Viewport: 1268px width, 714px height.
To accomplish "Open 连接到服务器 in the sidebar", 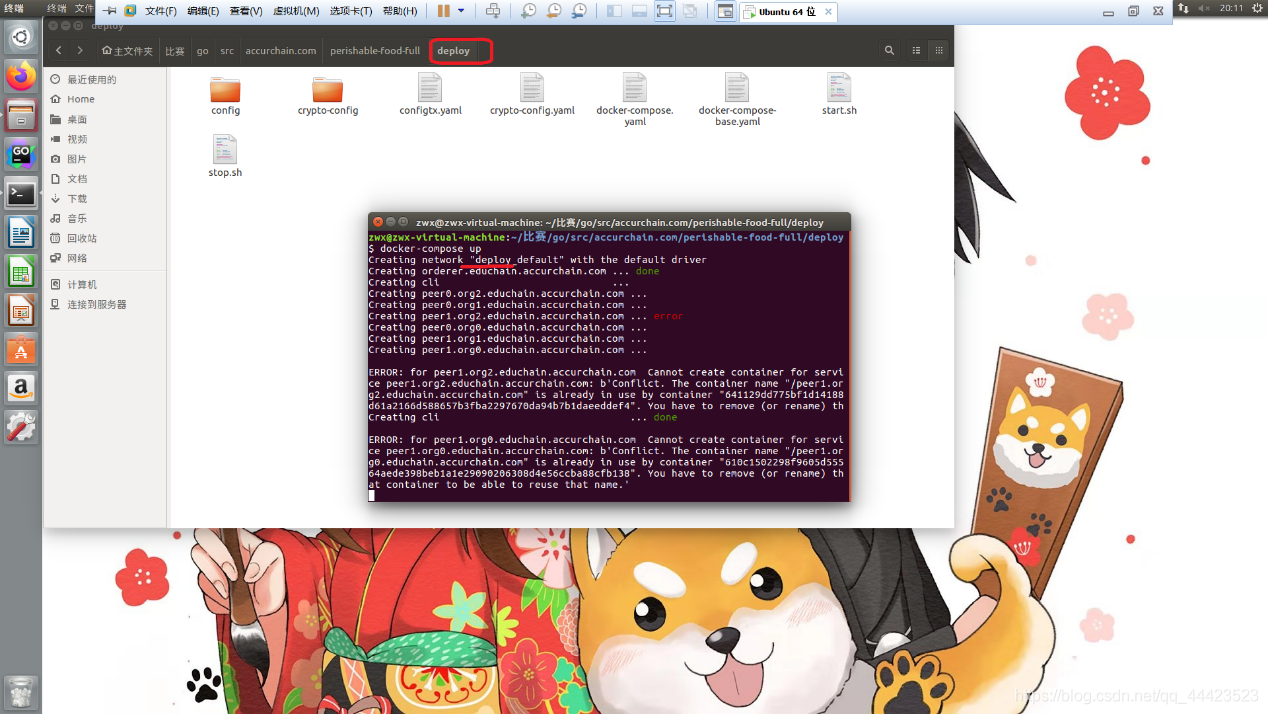I will (x=97, y=304).
